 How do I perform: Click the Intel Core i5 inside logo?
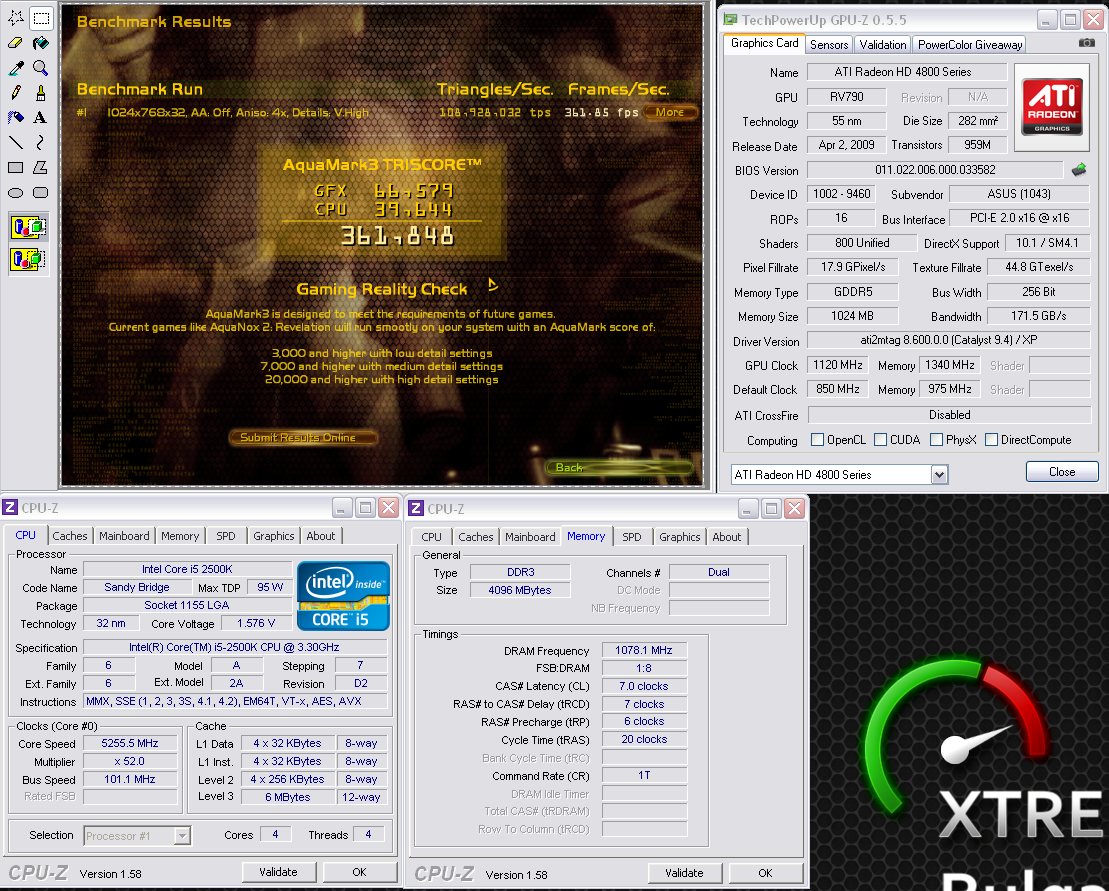tap(343, 595)
